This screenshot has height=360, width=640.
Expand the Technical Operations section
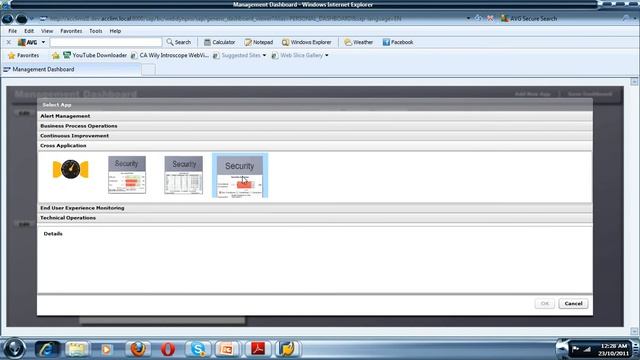point(315,218)
